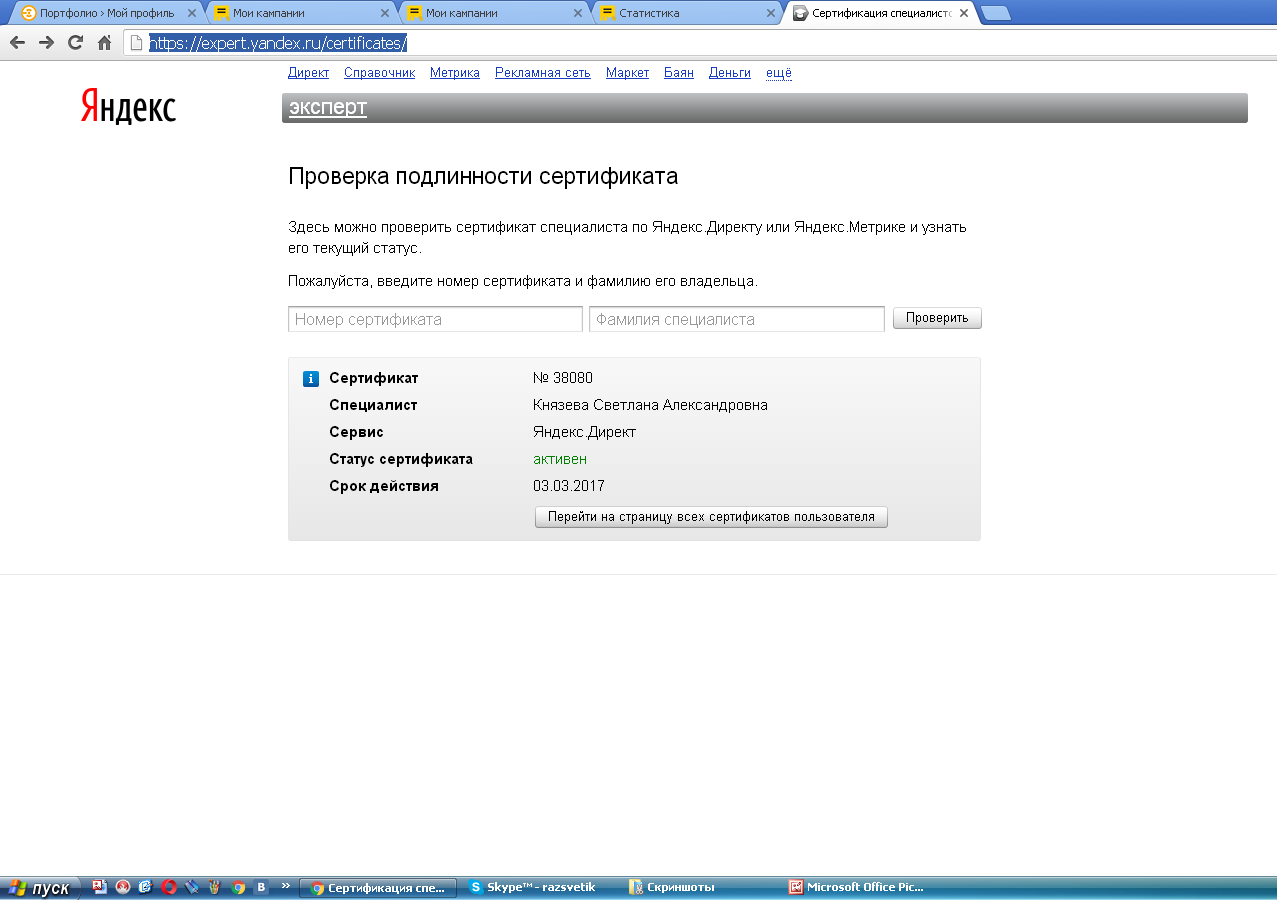
Task: Click the Сертификация taskbar button
Action: 378,887
